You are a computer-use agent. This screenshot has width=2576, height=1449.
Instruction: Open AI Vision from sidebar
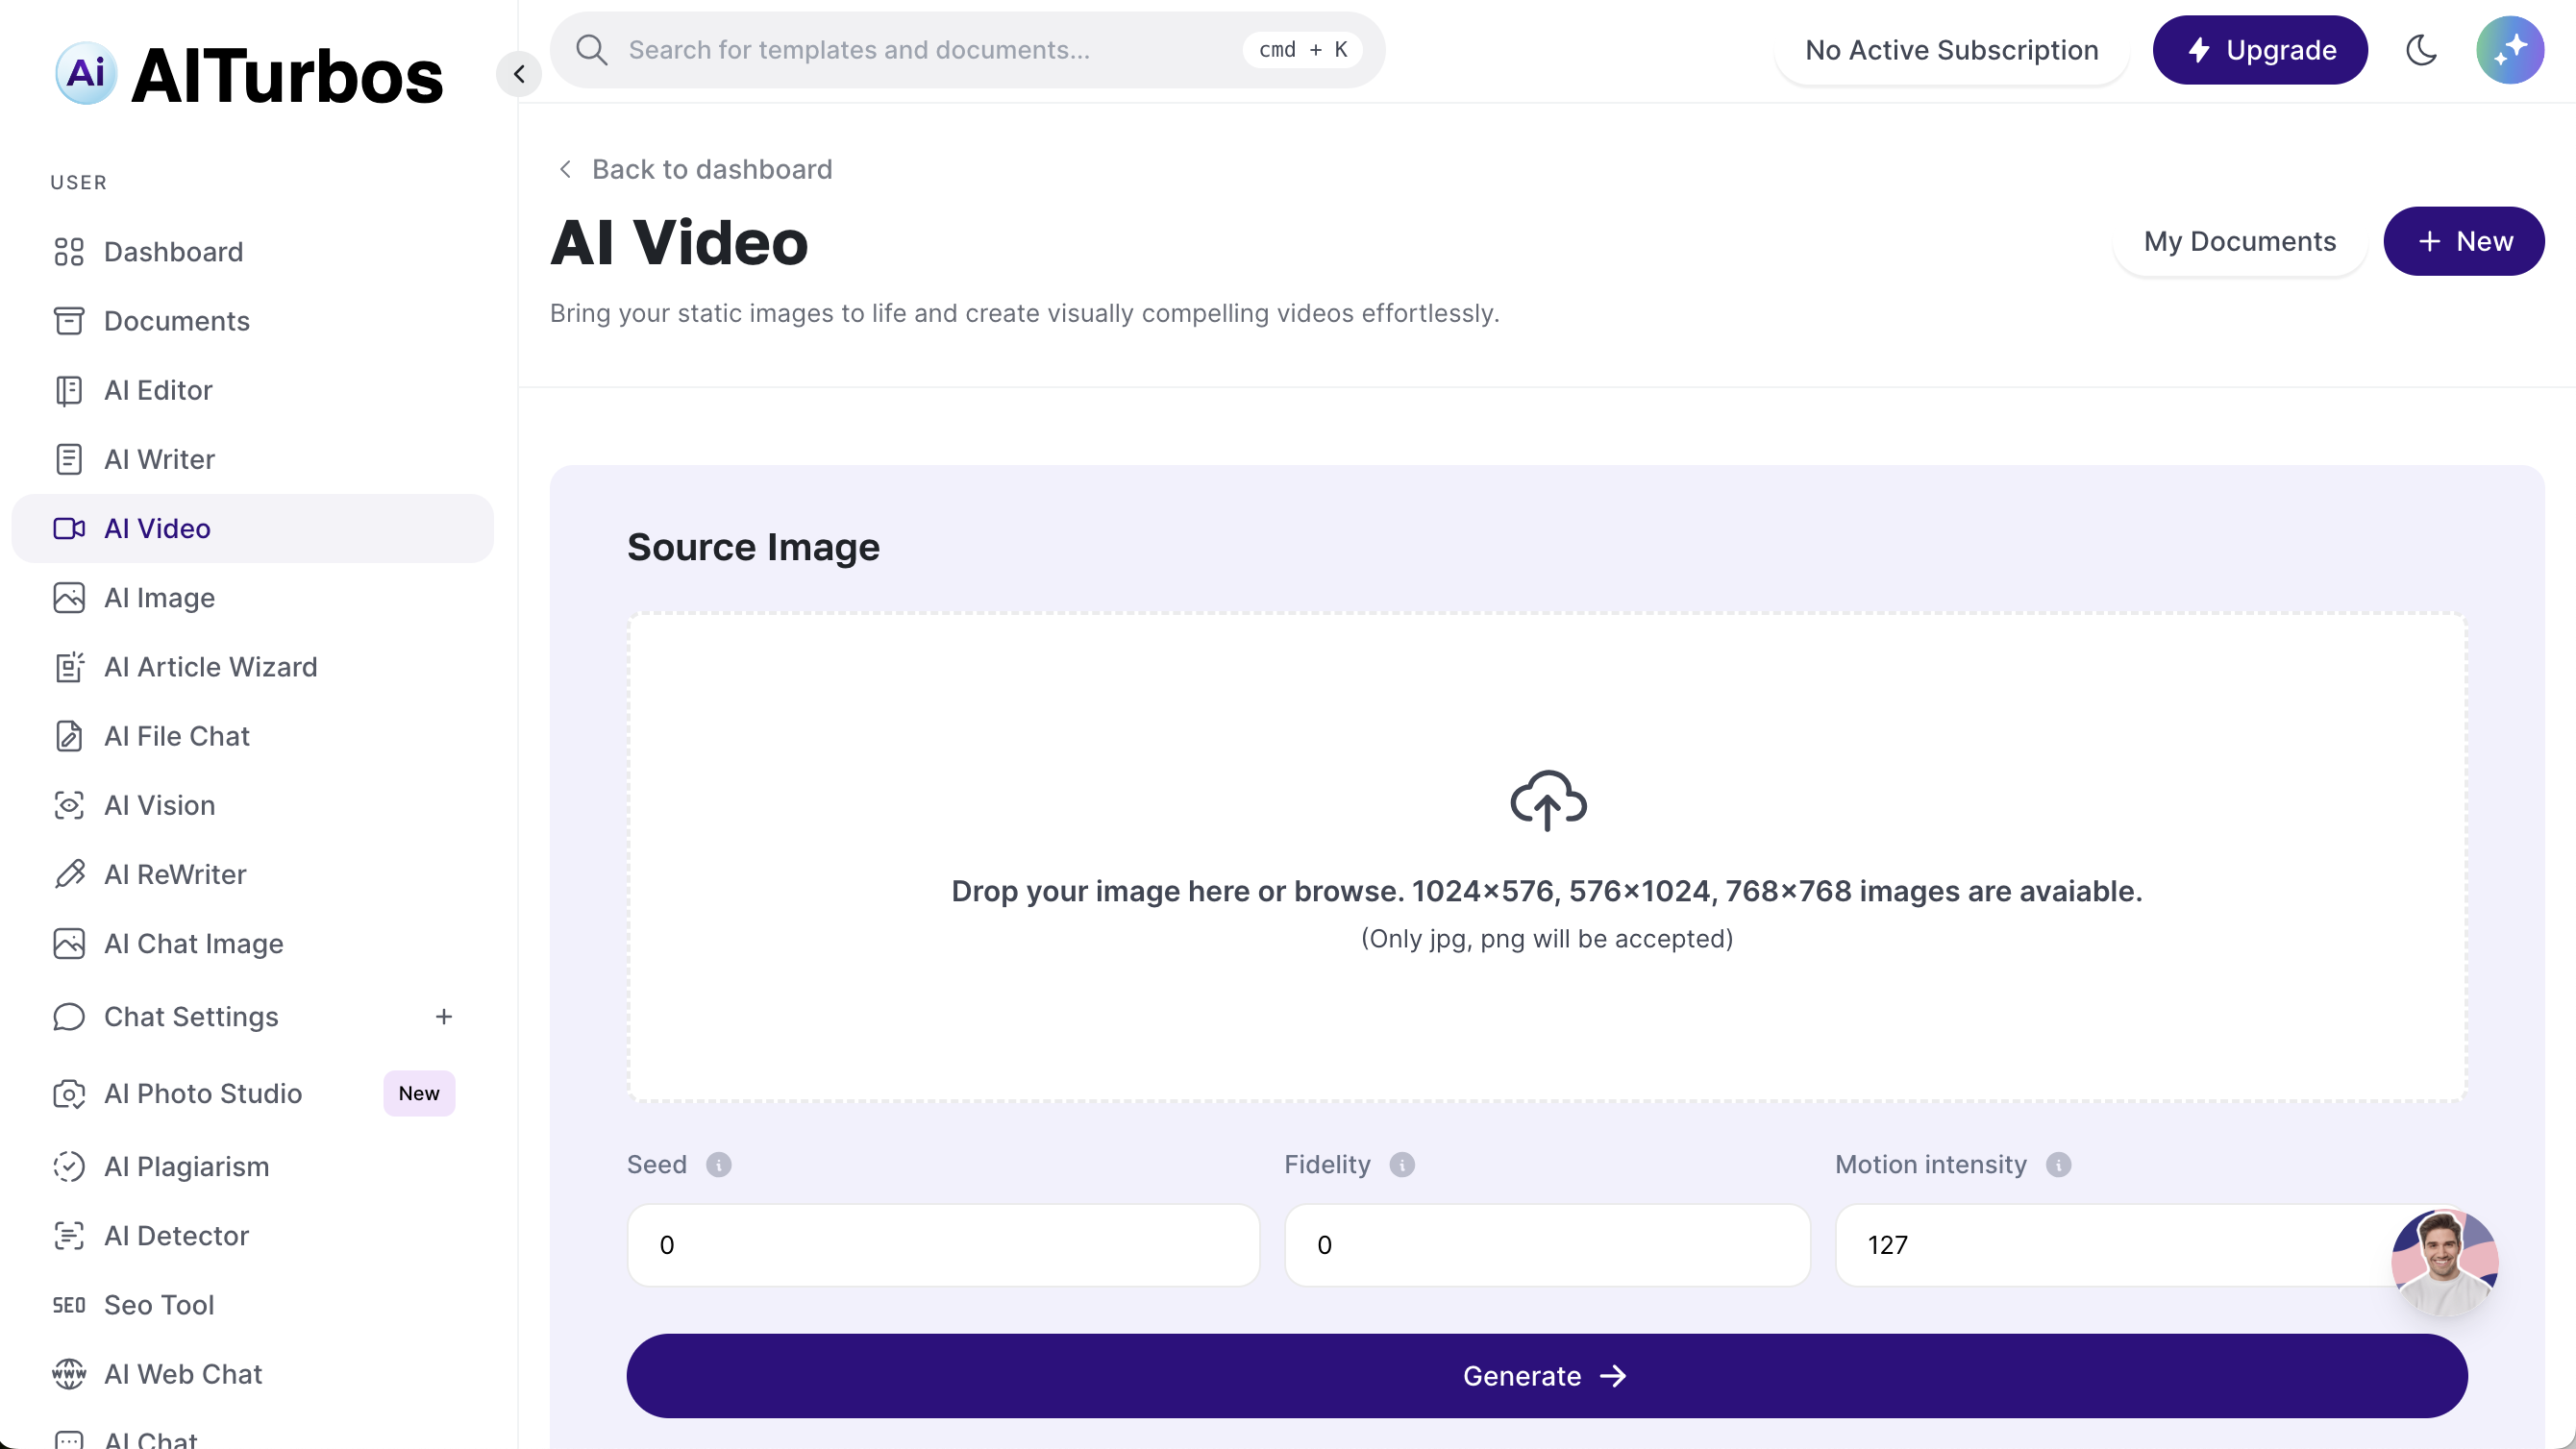[160, 805]
